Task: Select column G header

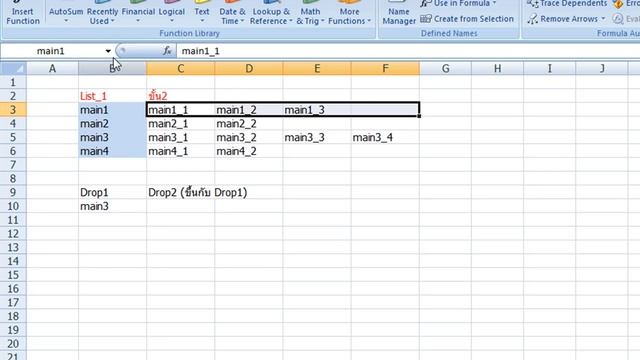Action: click(445, 68)
